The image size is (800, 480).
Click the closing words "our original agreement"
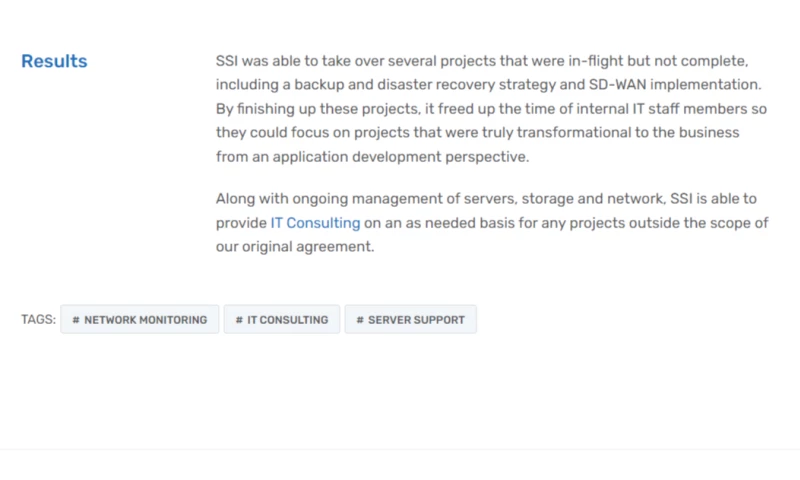point(294,246)
